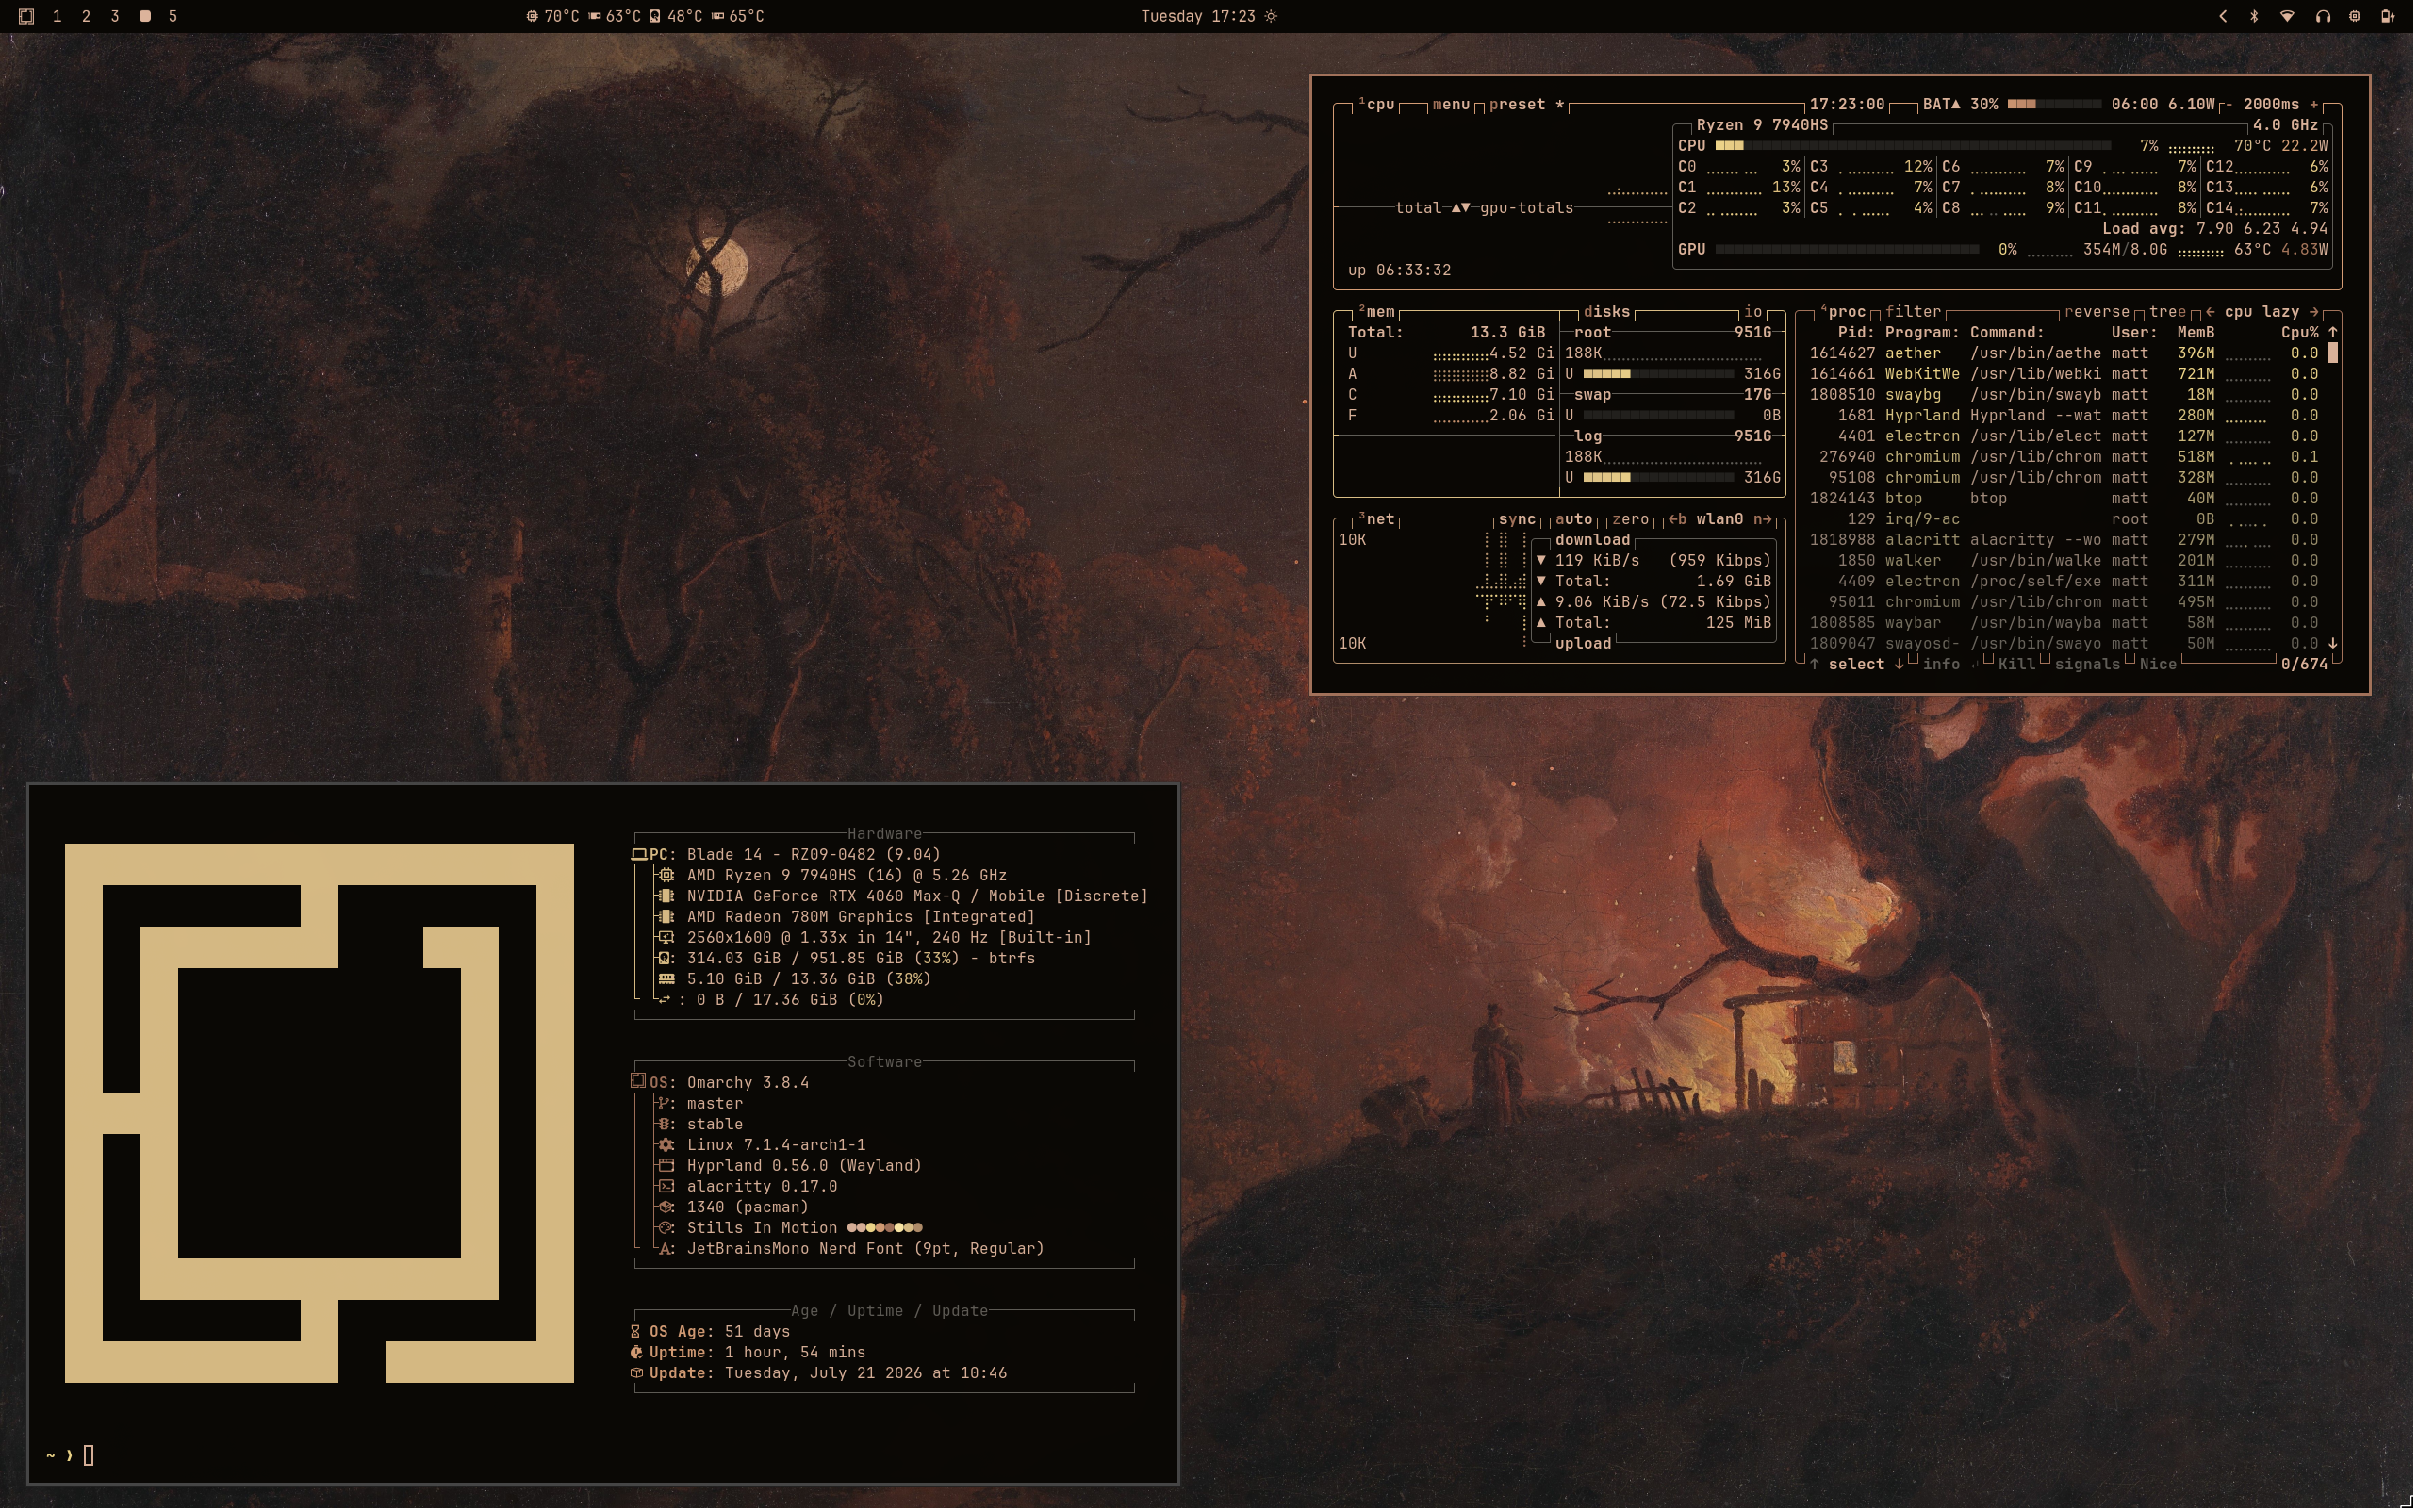Toggle auto scaling in btop net panel
Screen dimensions: 2418x1512
pyautogui.click(x=1576, y=519)
